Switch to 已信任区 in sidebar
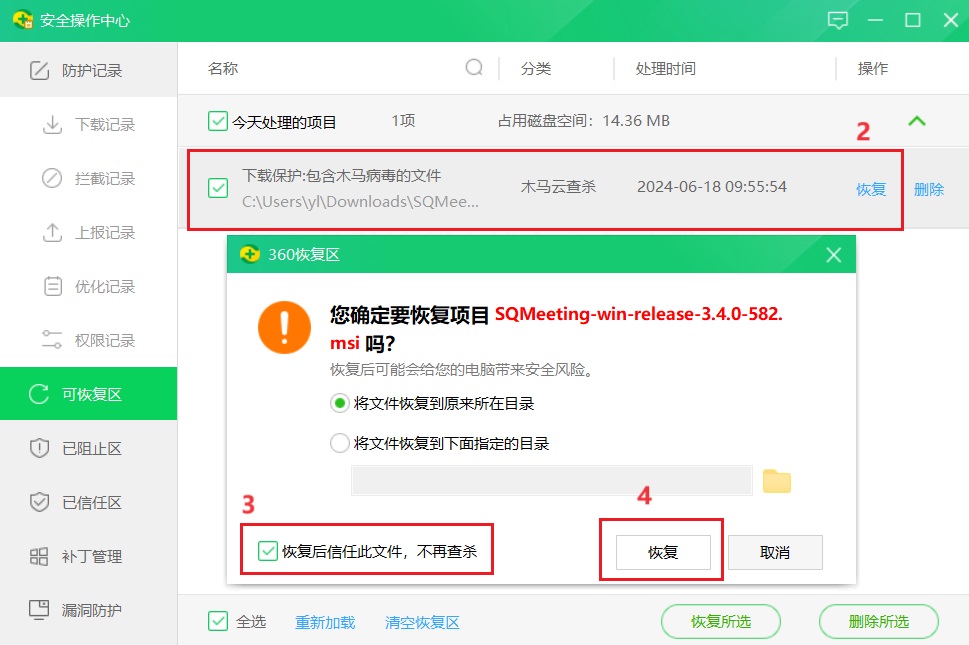This screenshot has height=645, width=969. tap(88, 502)
